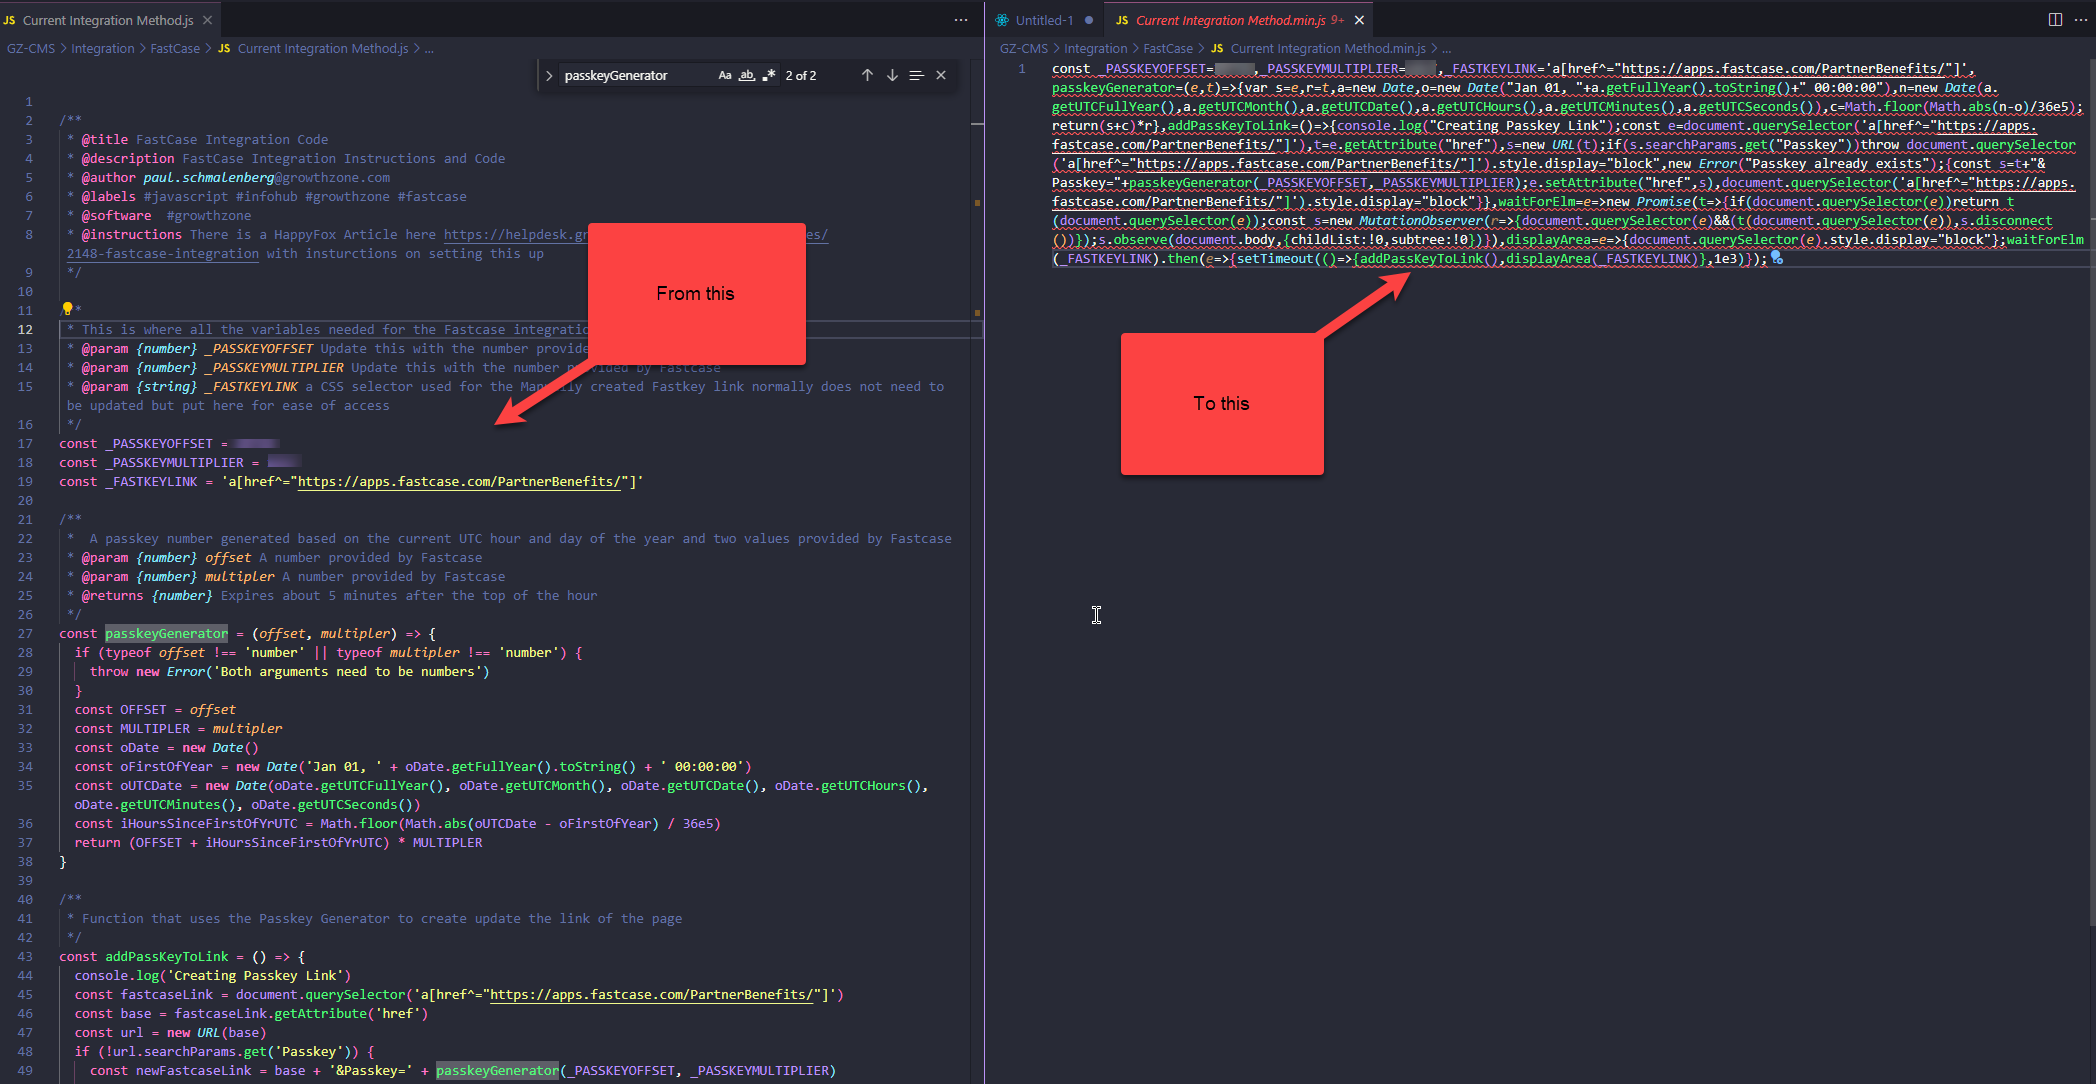
Task: Switch to the Untitled-1 tab
Action: click(x=1044, y=20)
